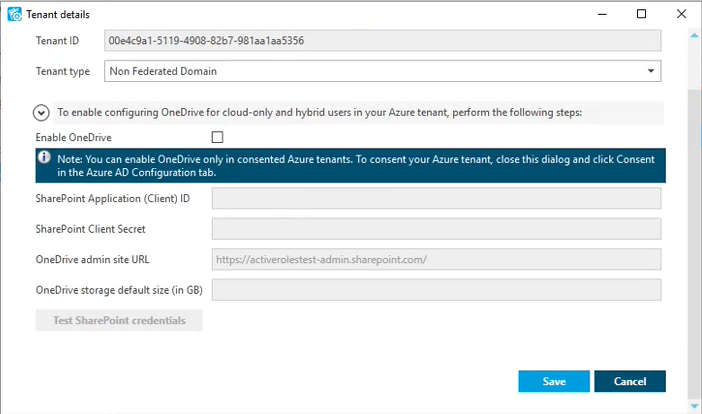702x414 pixels.
Task: Click into the SharePoint Client Secret field
Action: pos(437,229)
